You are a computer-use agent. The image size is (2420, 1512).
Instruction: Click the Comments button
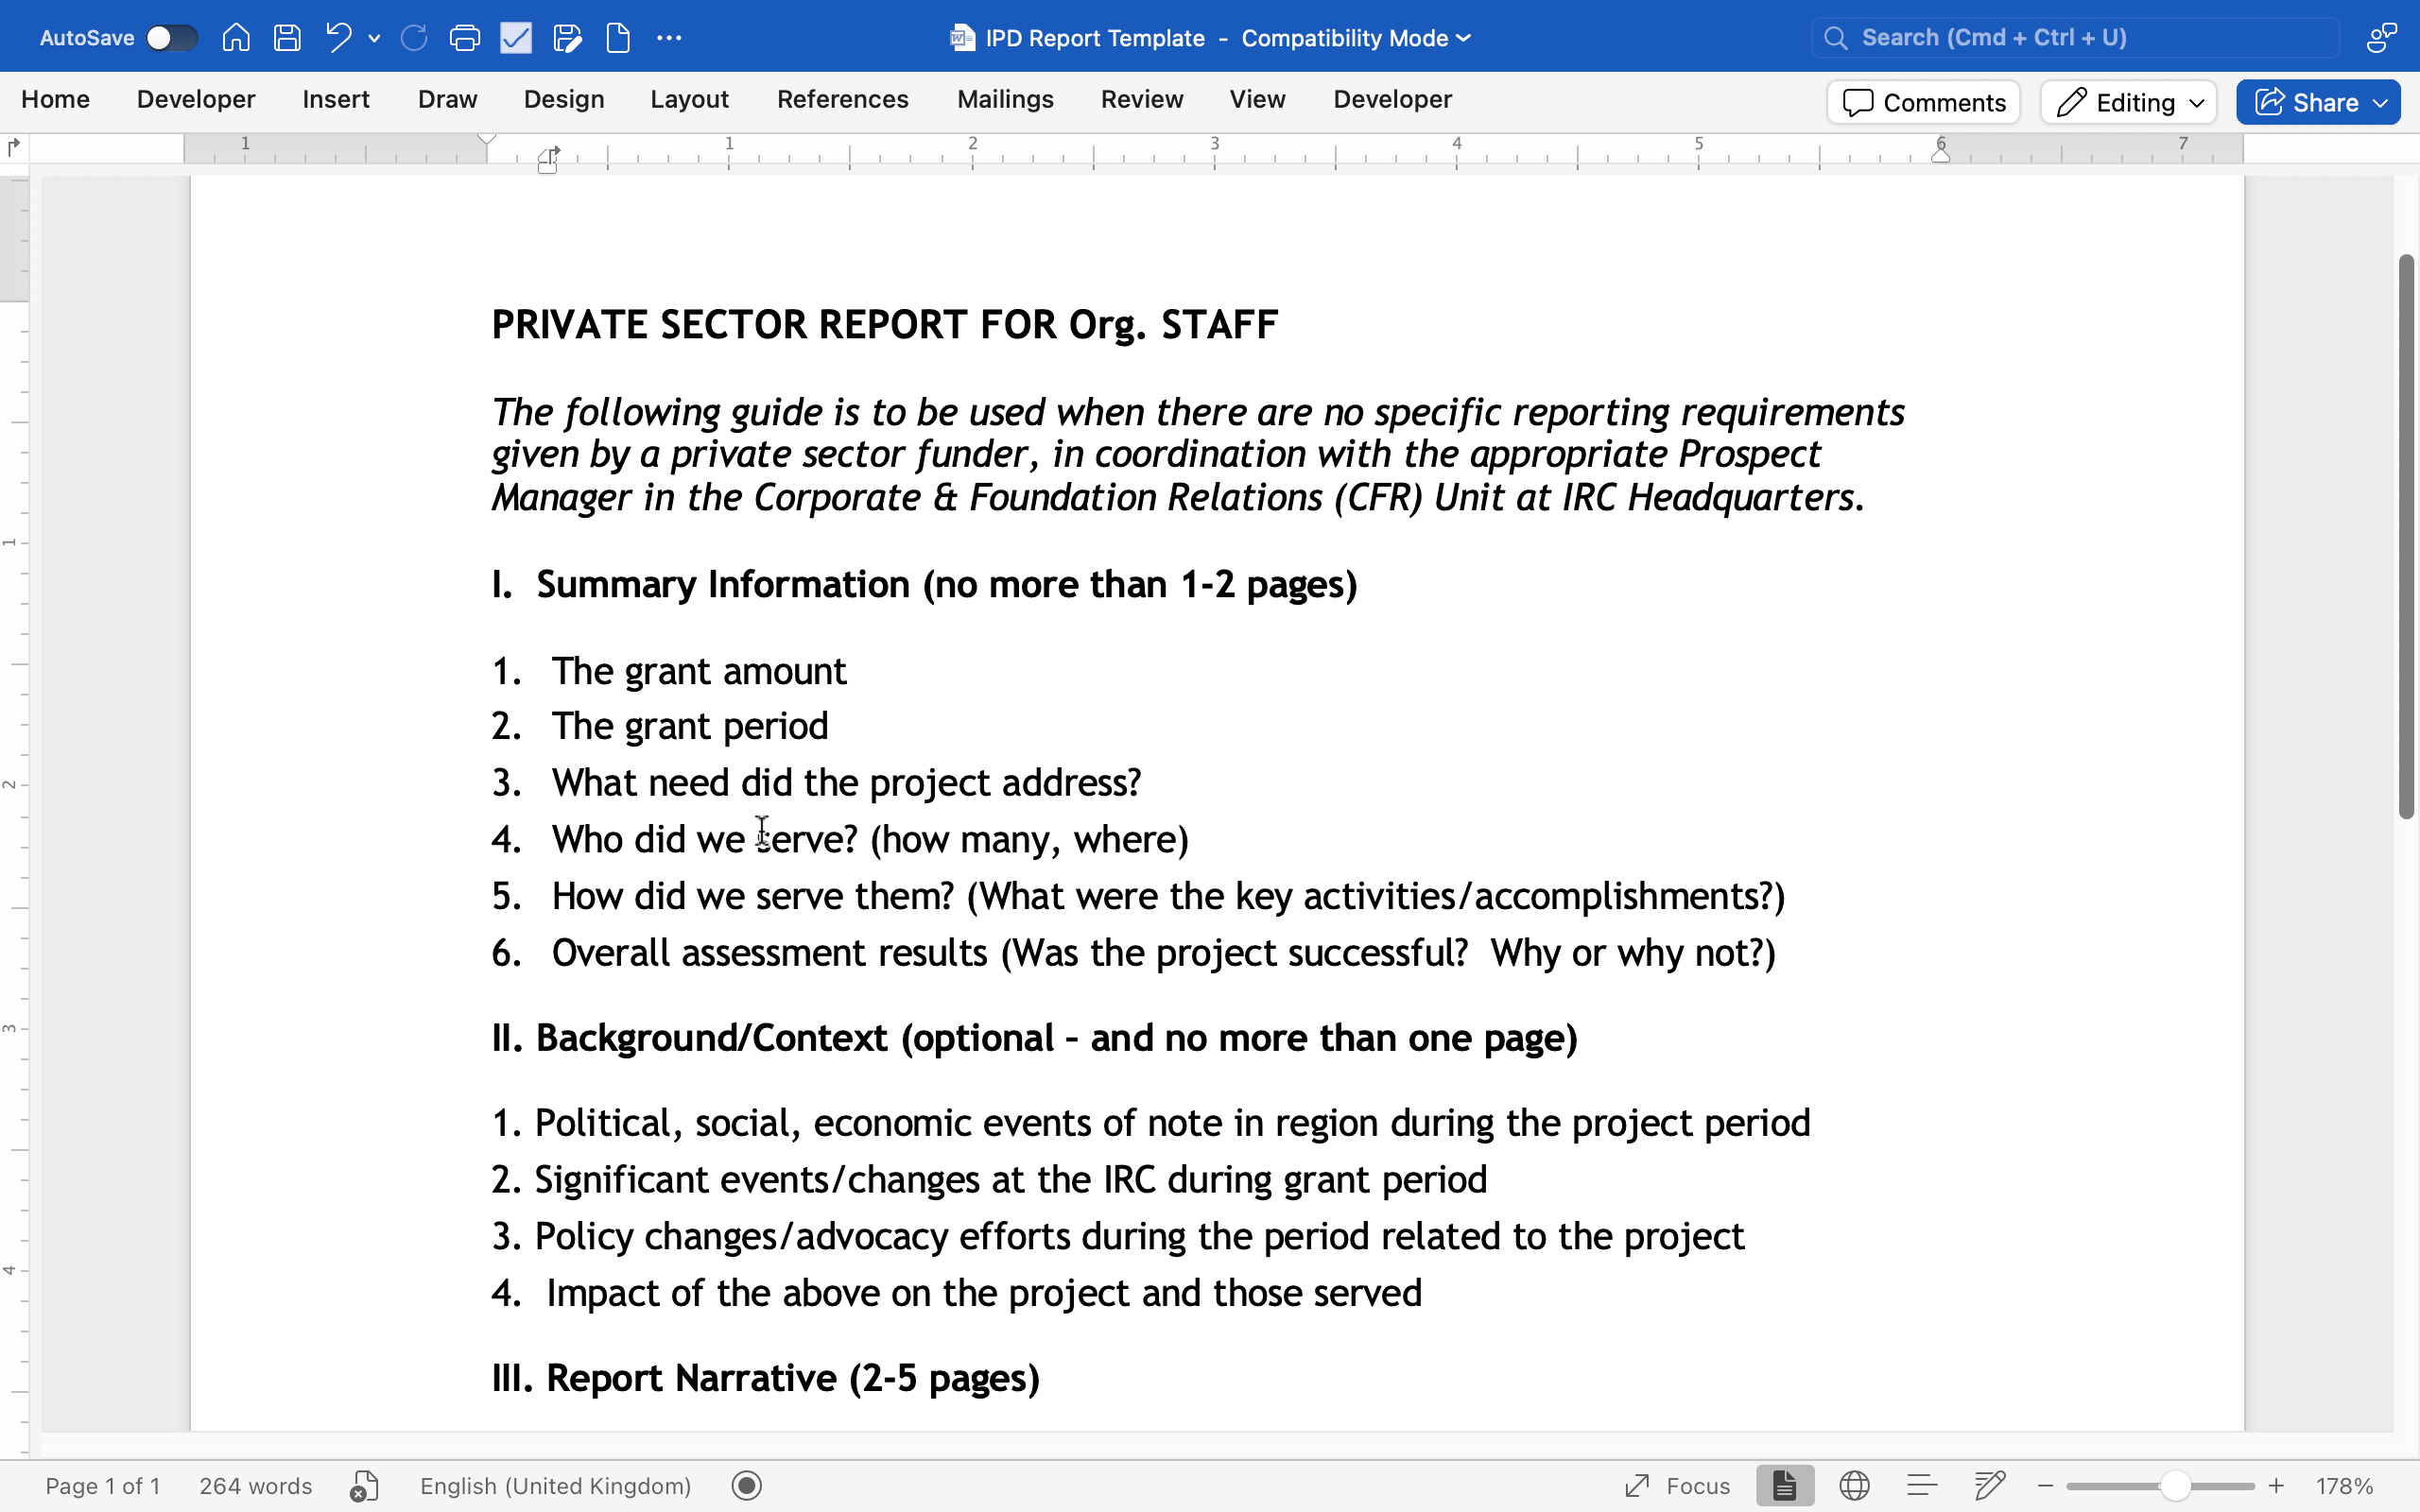(x=1923, y=102)
